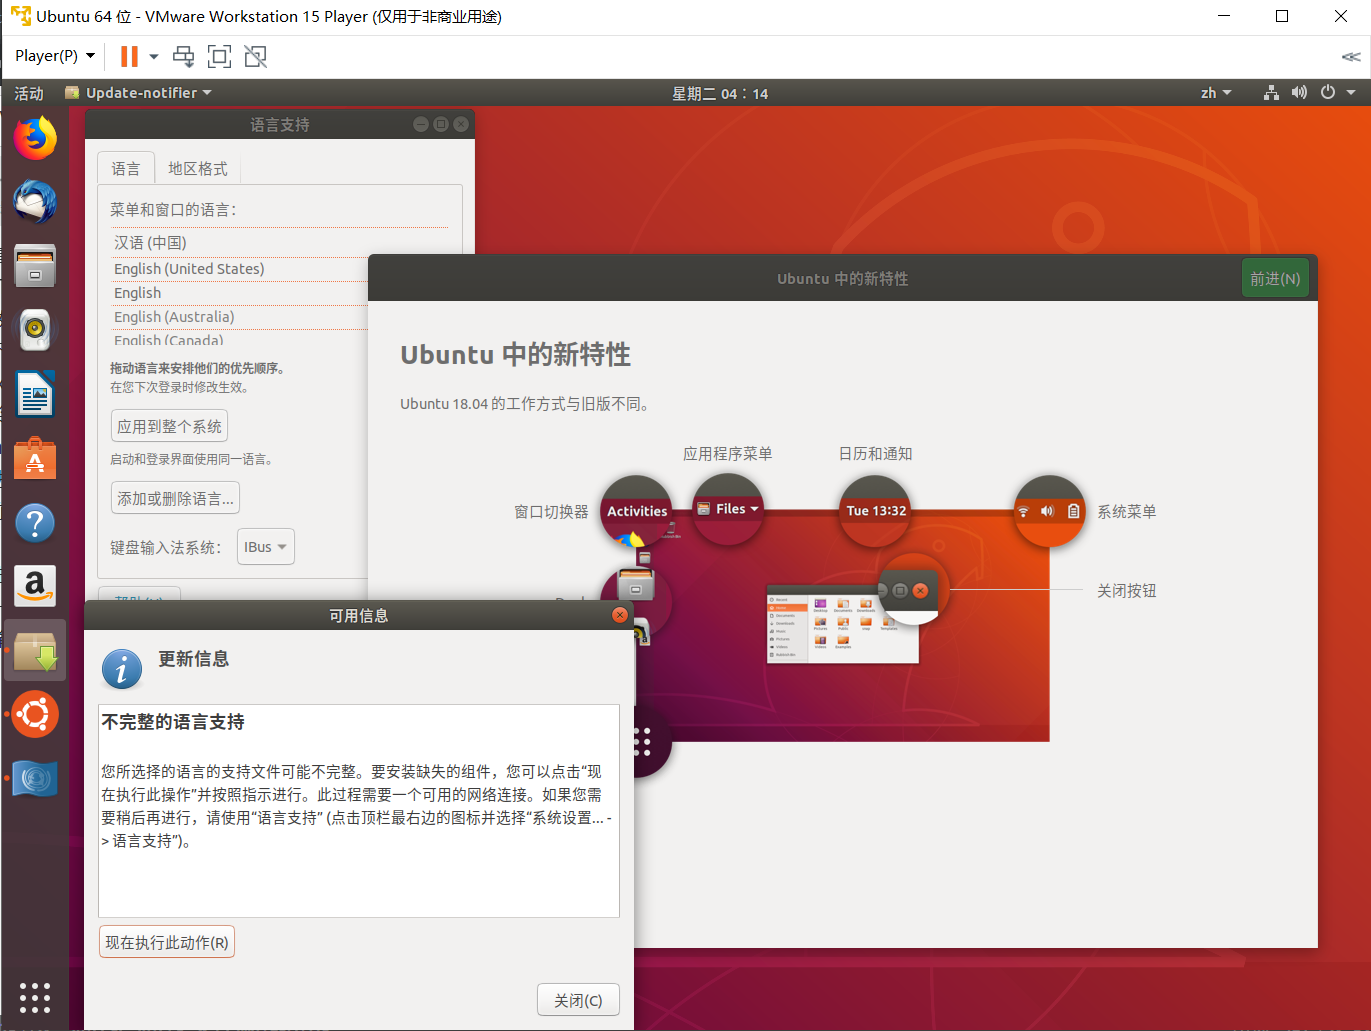Send Ctrl+Alt+Del to virtual machine icon
Screen dimensions: 1371x1031
(184, 56)
